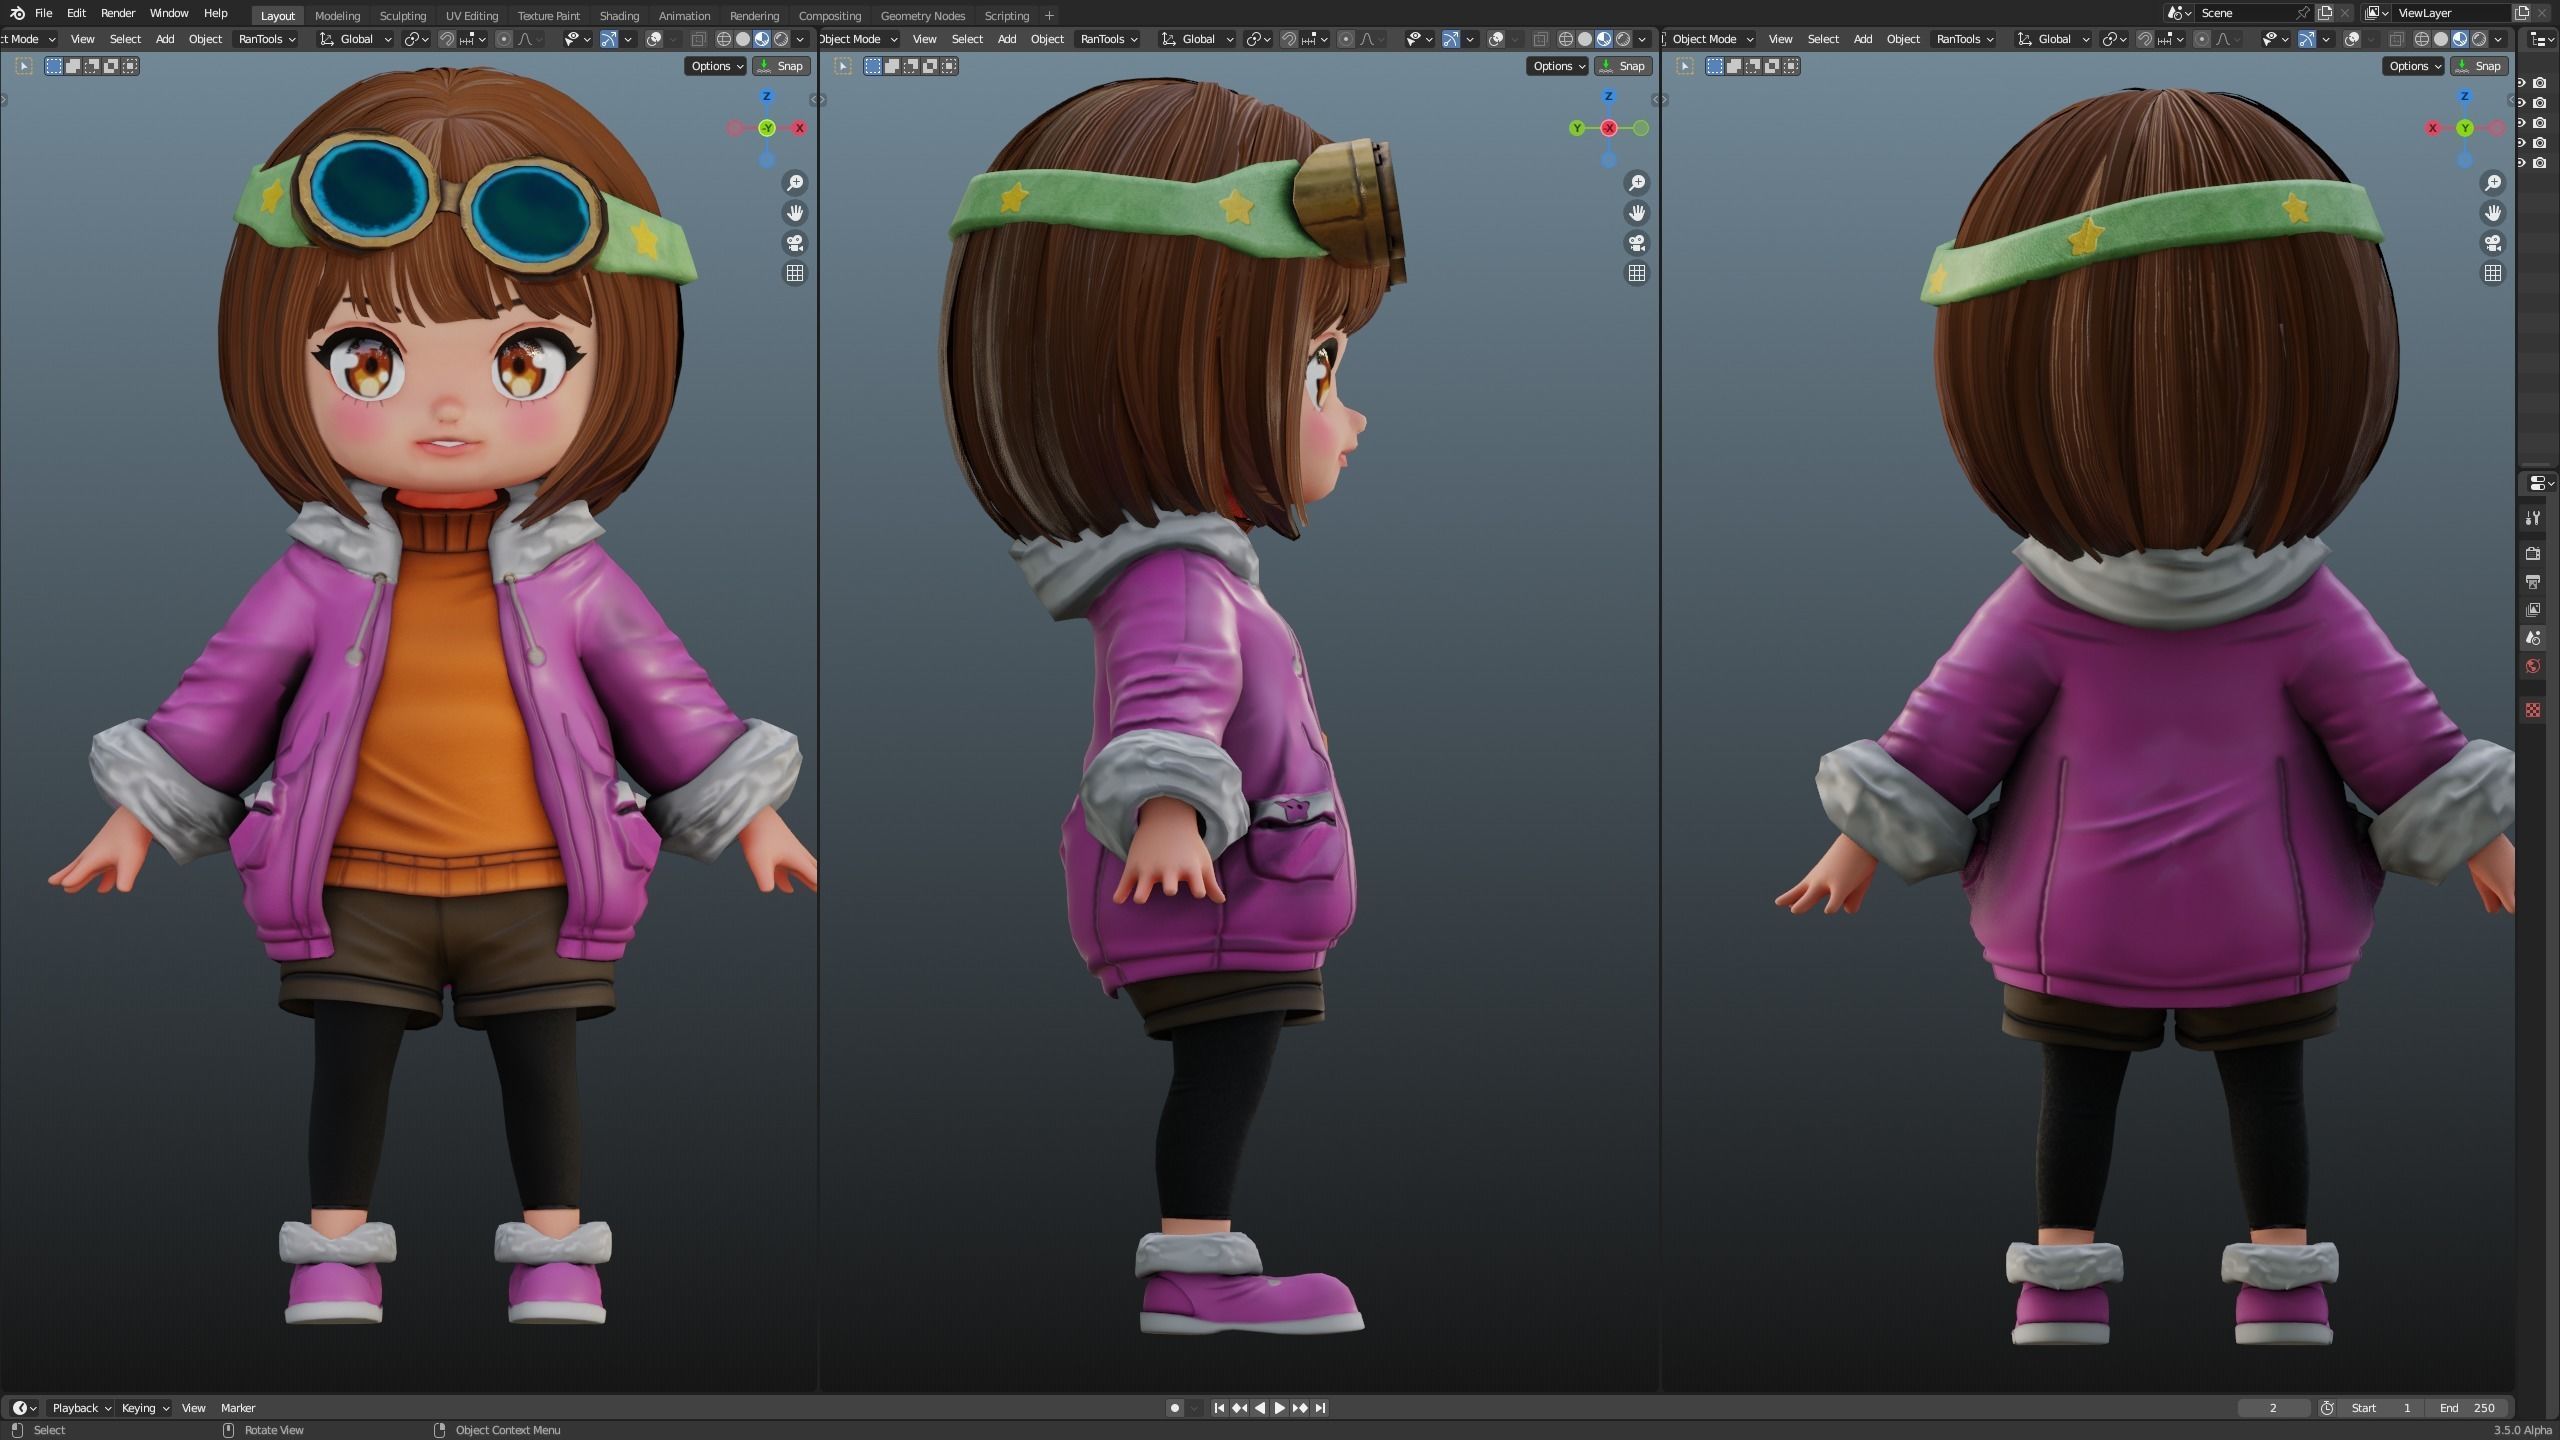Click the Y axis on the left viewport gizmo
This screenshot has width=2560, height=1440.
point(767,128)
